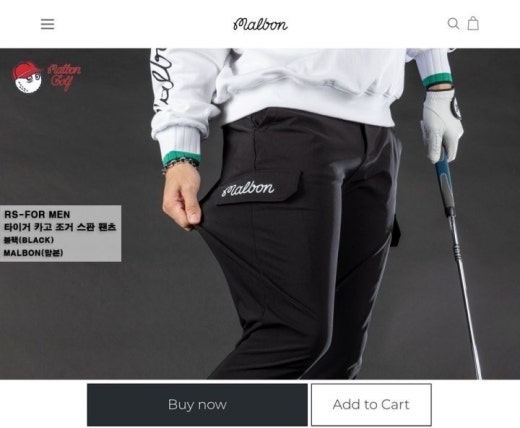520x428 pixels.
Task: Tap the Malbon embroidery on cargo pocket
Action: [248, 189]
